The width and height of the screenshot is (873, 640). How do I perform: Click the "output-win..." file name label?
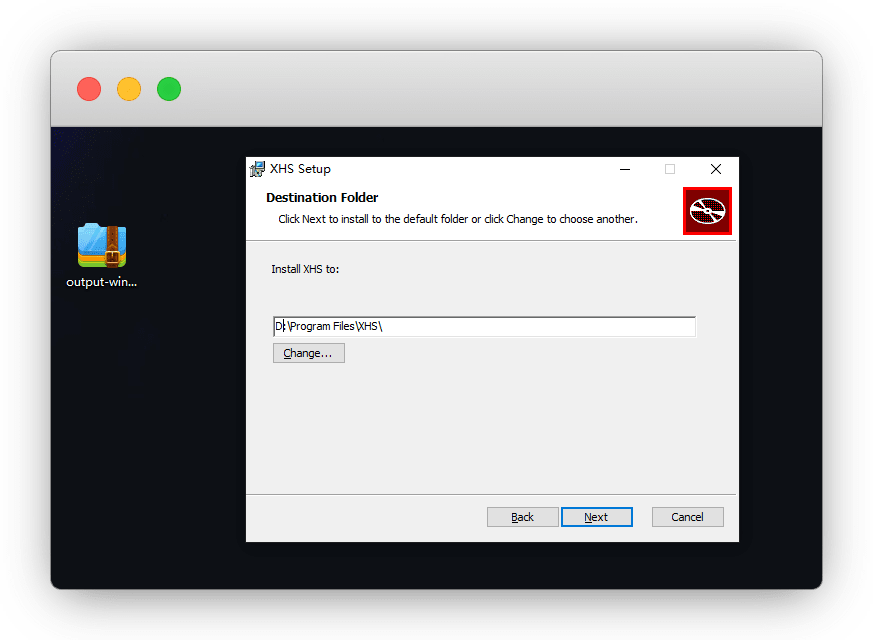click(101, 282)
